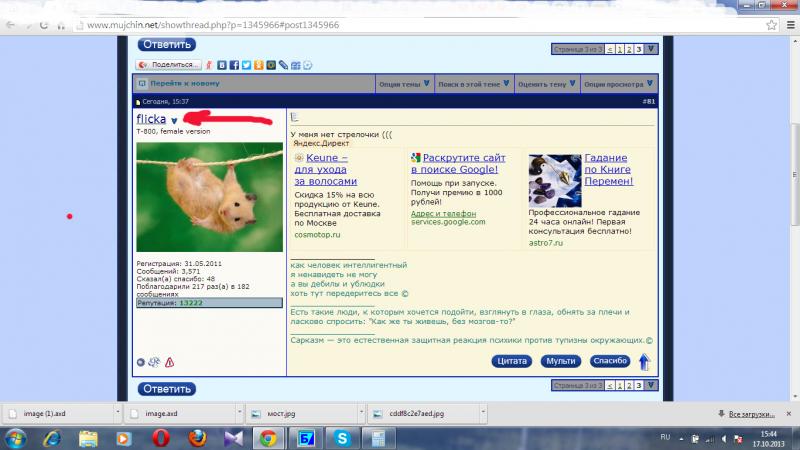Image resolution: width=800 pixels, height=450 pixels.
Task: Click the Цитата quote button
Action: (512, 361)
